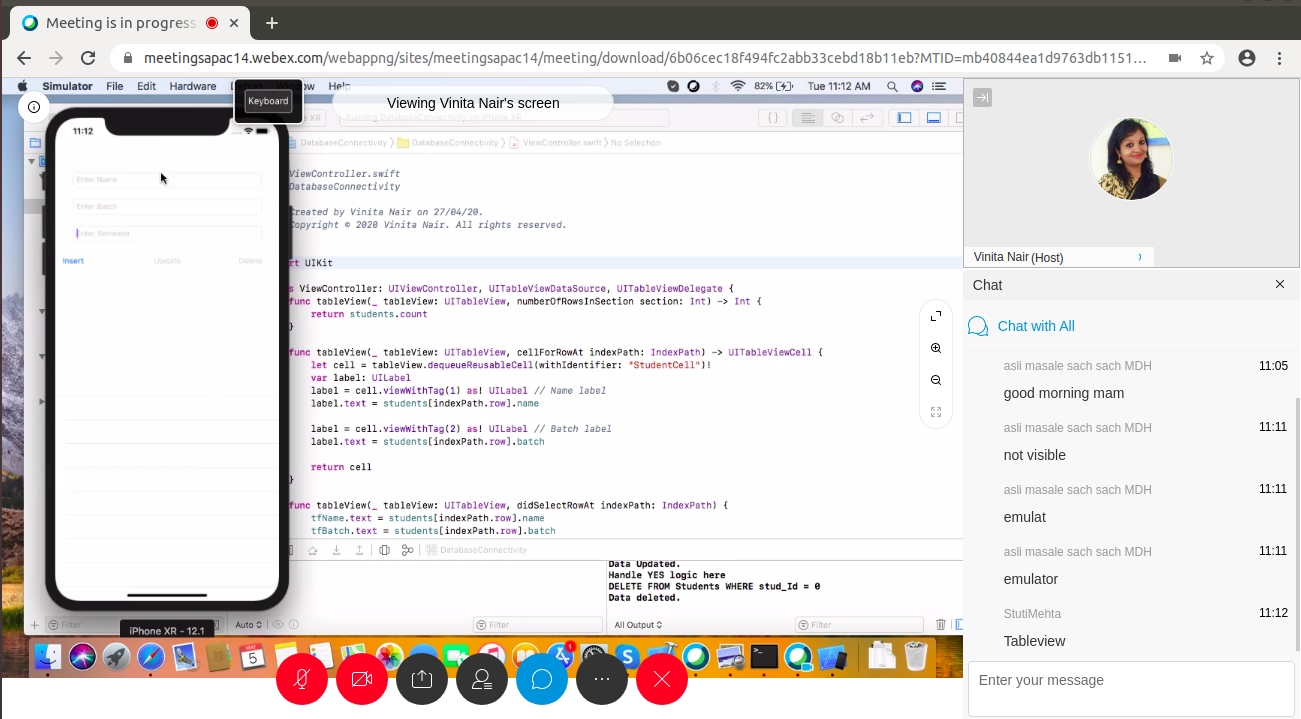Viewport: 1301px width, 719px height.
Task: Fit shared screen to viewer
Action: [x=936, y=412]
